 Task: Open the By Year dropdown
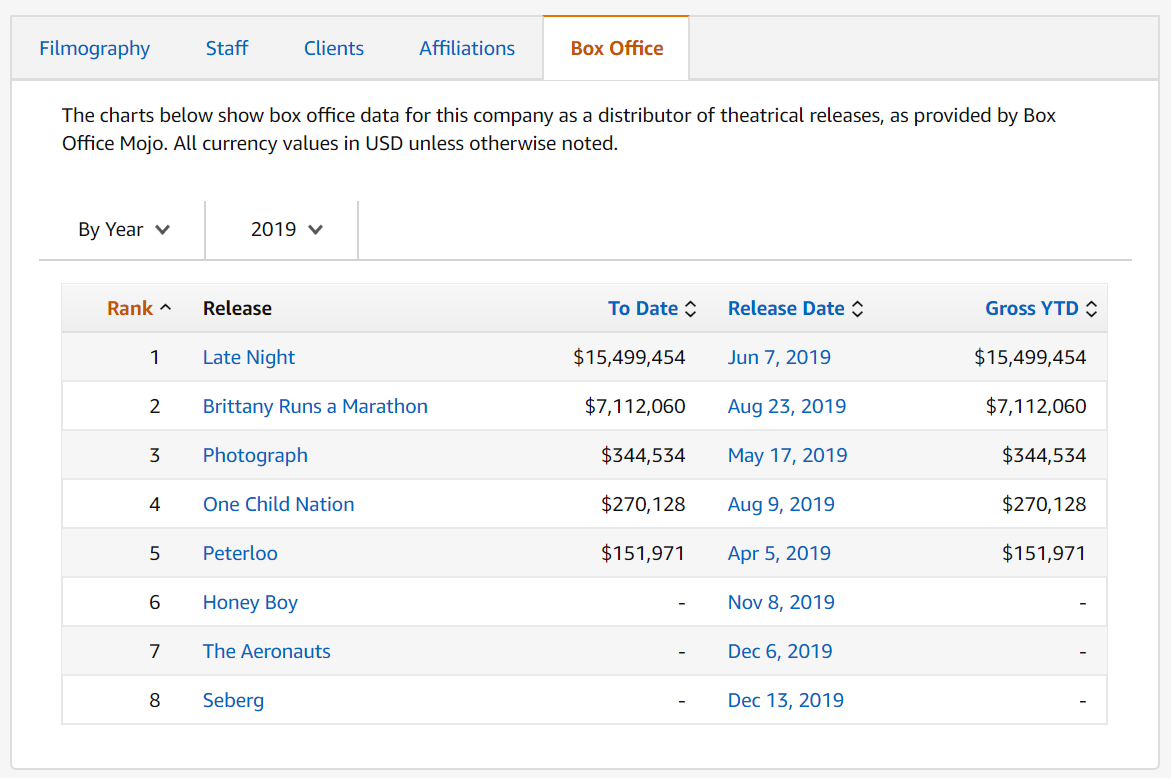(123, 229)
